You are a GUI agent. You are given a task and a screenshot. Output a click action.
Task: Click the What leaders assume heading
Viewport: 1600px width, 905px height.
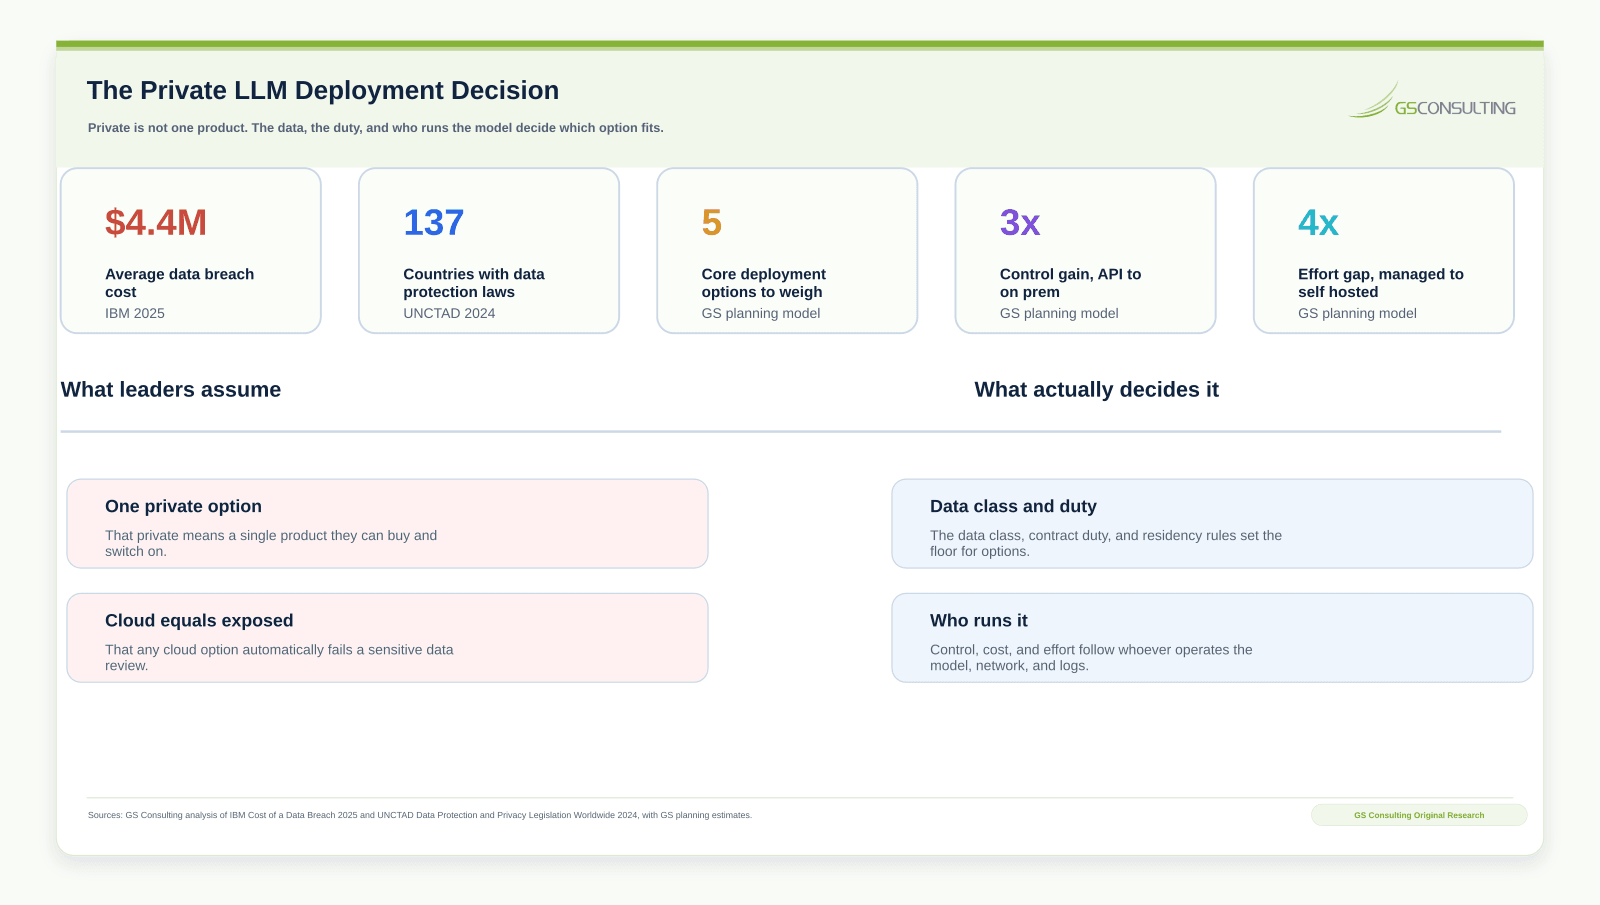point(171,390)
